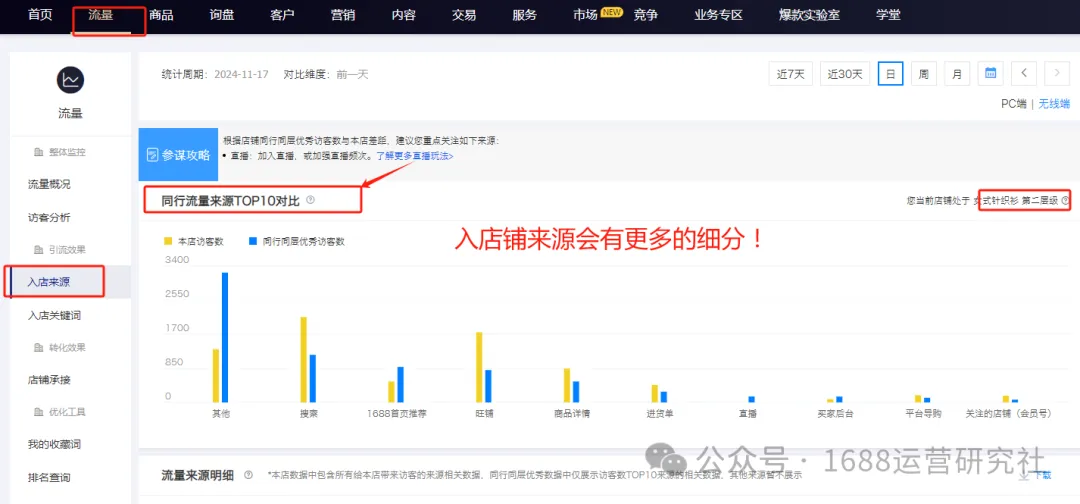The height and width of the screenshot is (504, 1080).
Task: Click the 引流效果 group header
Action: click(x=60, y=250)
